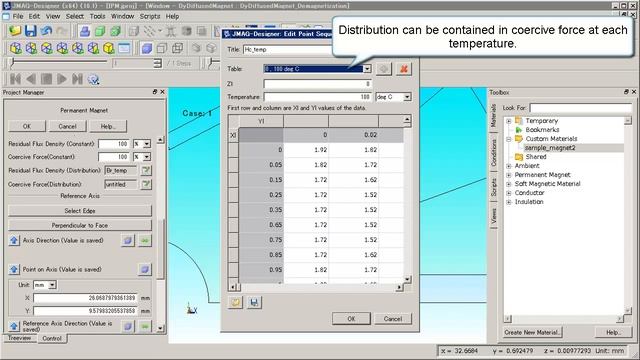Open the Views vertical tab in Toolbox
The width and height of the screenshot is (640, 360).
tap(493, 216)
